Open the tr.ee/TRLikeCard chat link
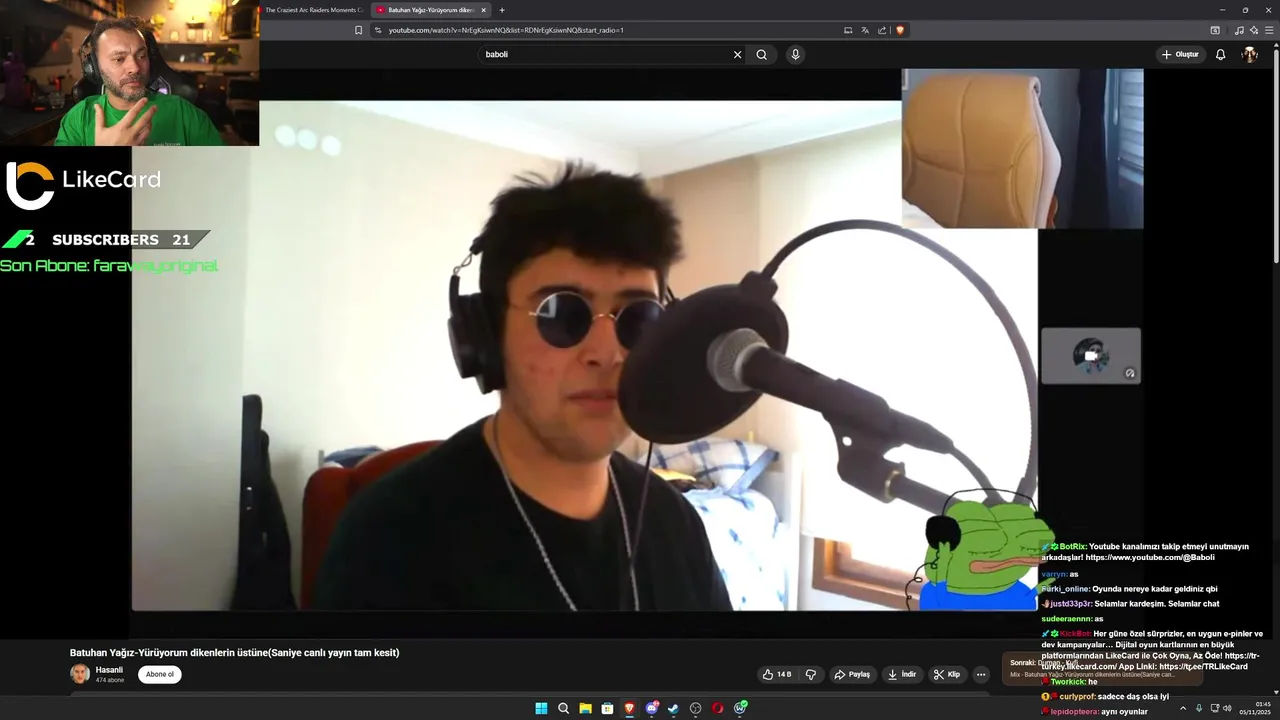1280x720 pixels. (x=1203, y=666)
